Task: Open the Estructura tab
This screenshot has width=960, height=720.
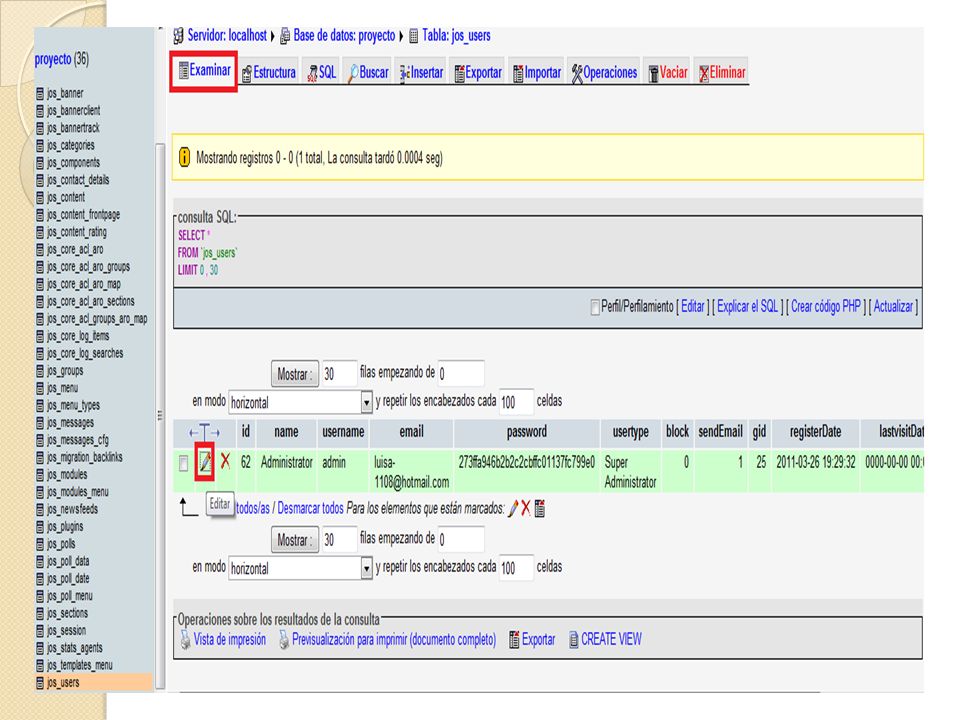Action: (269, 73)
